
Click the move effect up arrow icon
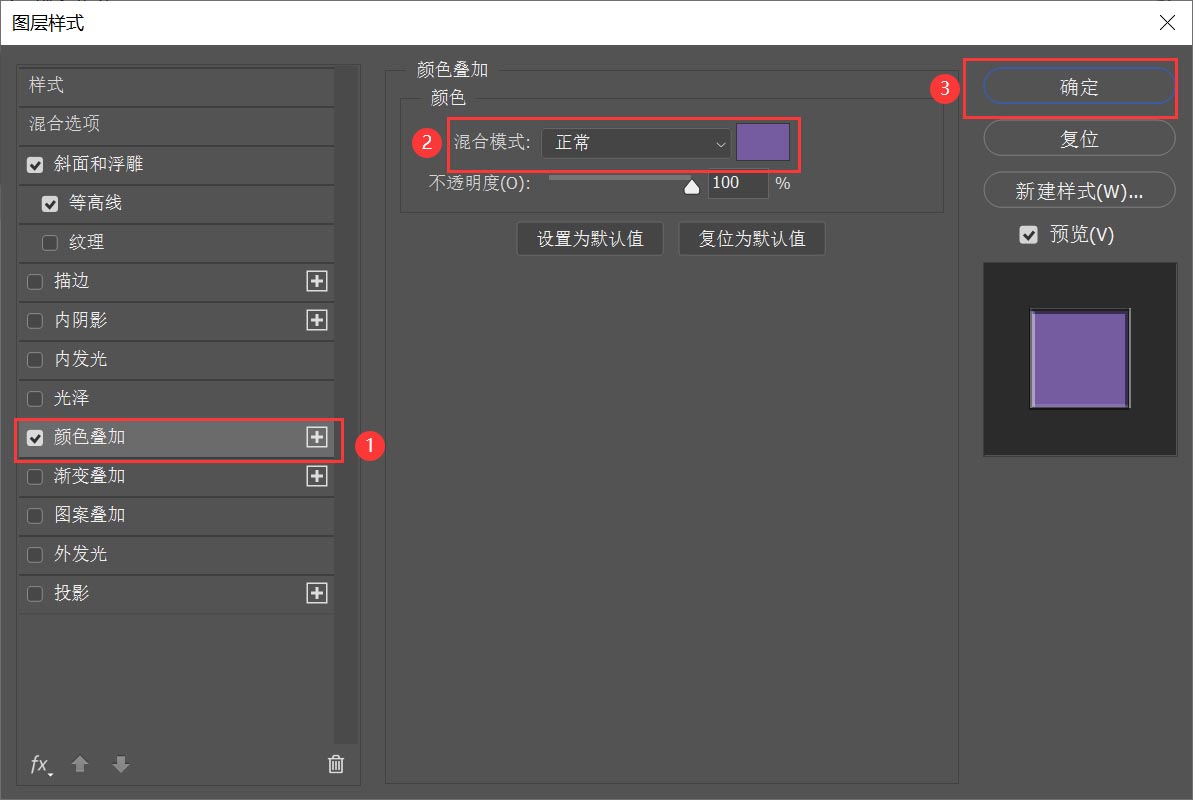(80, 764)
